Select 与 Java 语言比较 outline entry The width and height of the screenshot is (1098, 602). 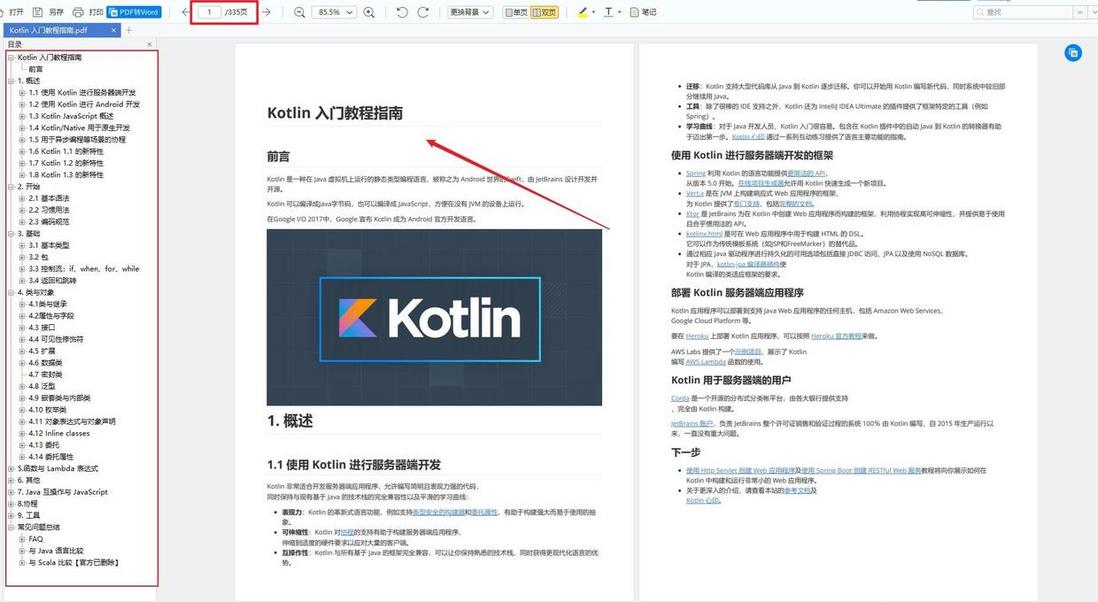click(56, 551)
